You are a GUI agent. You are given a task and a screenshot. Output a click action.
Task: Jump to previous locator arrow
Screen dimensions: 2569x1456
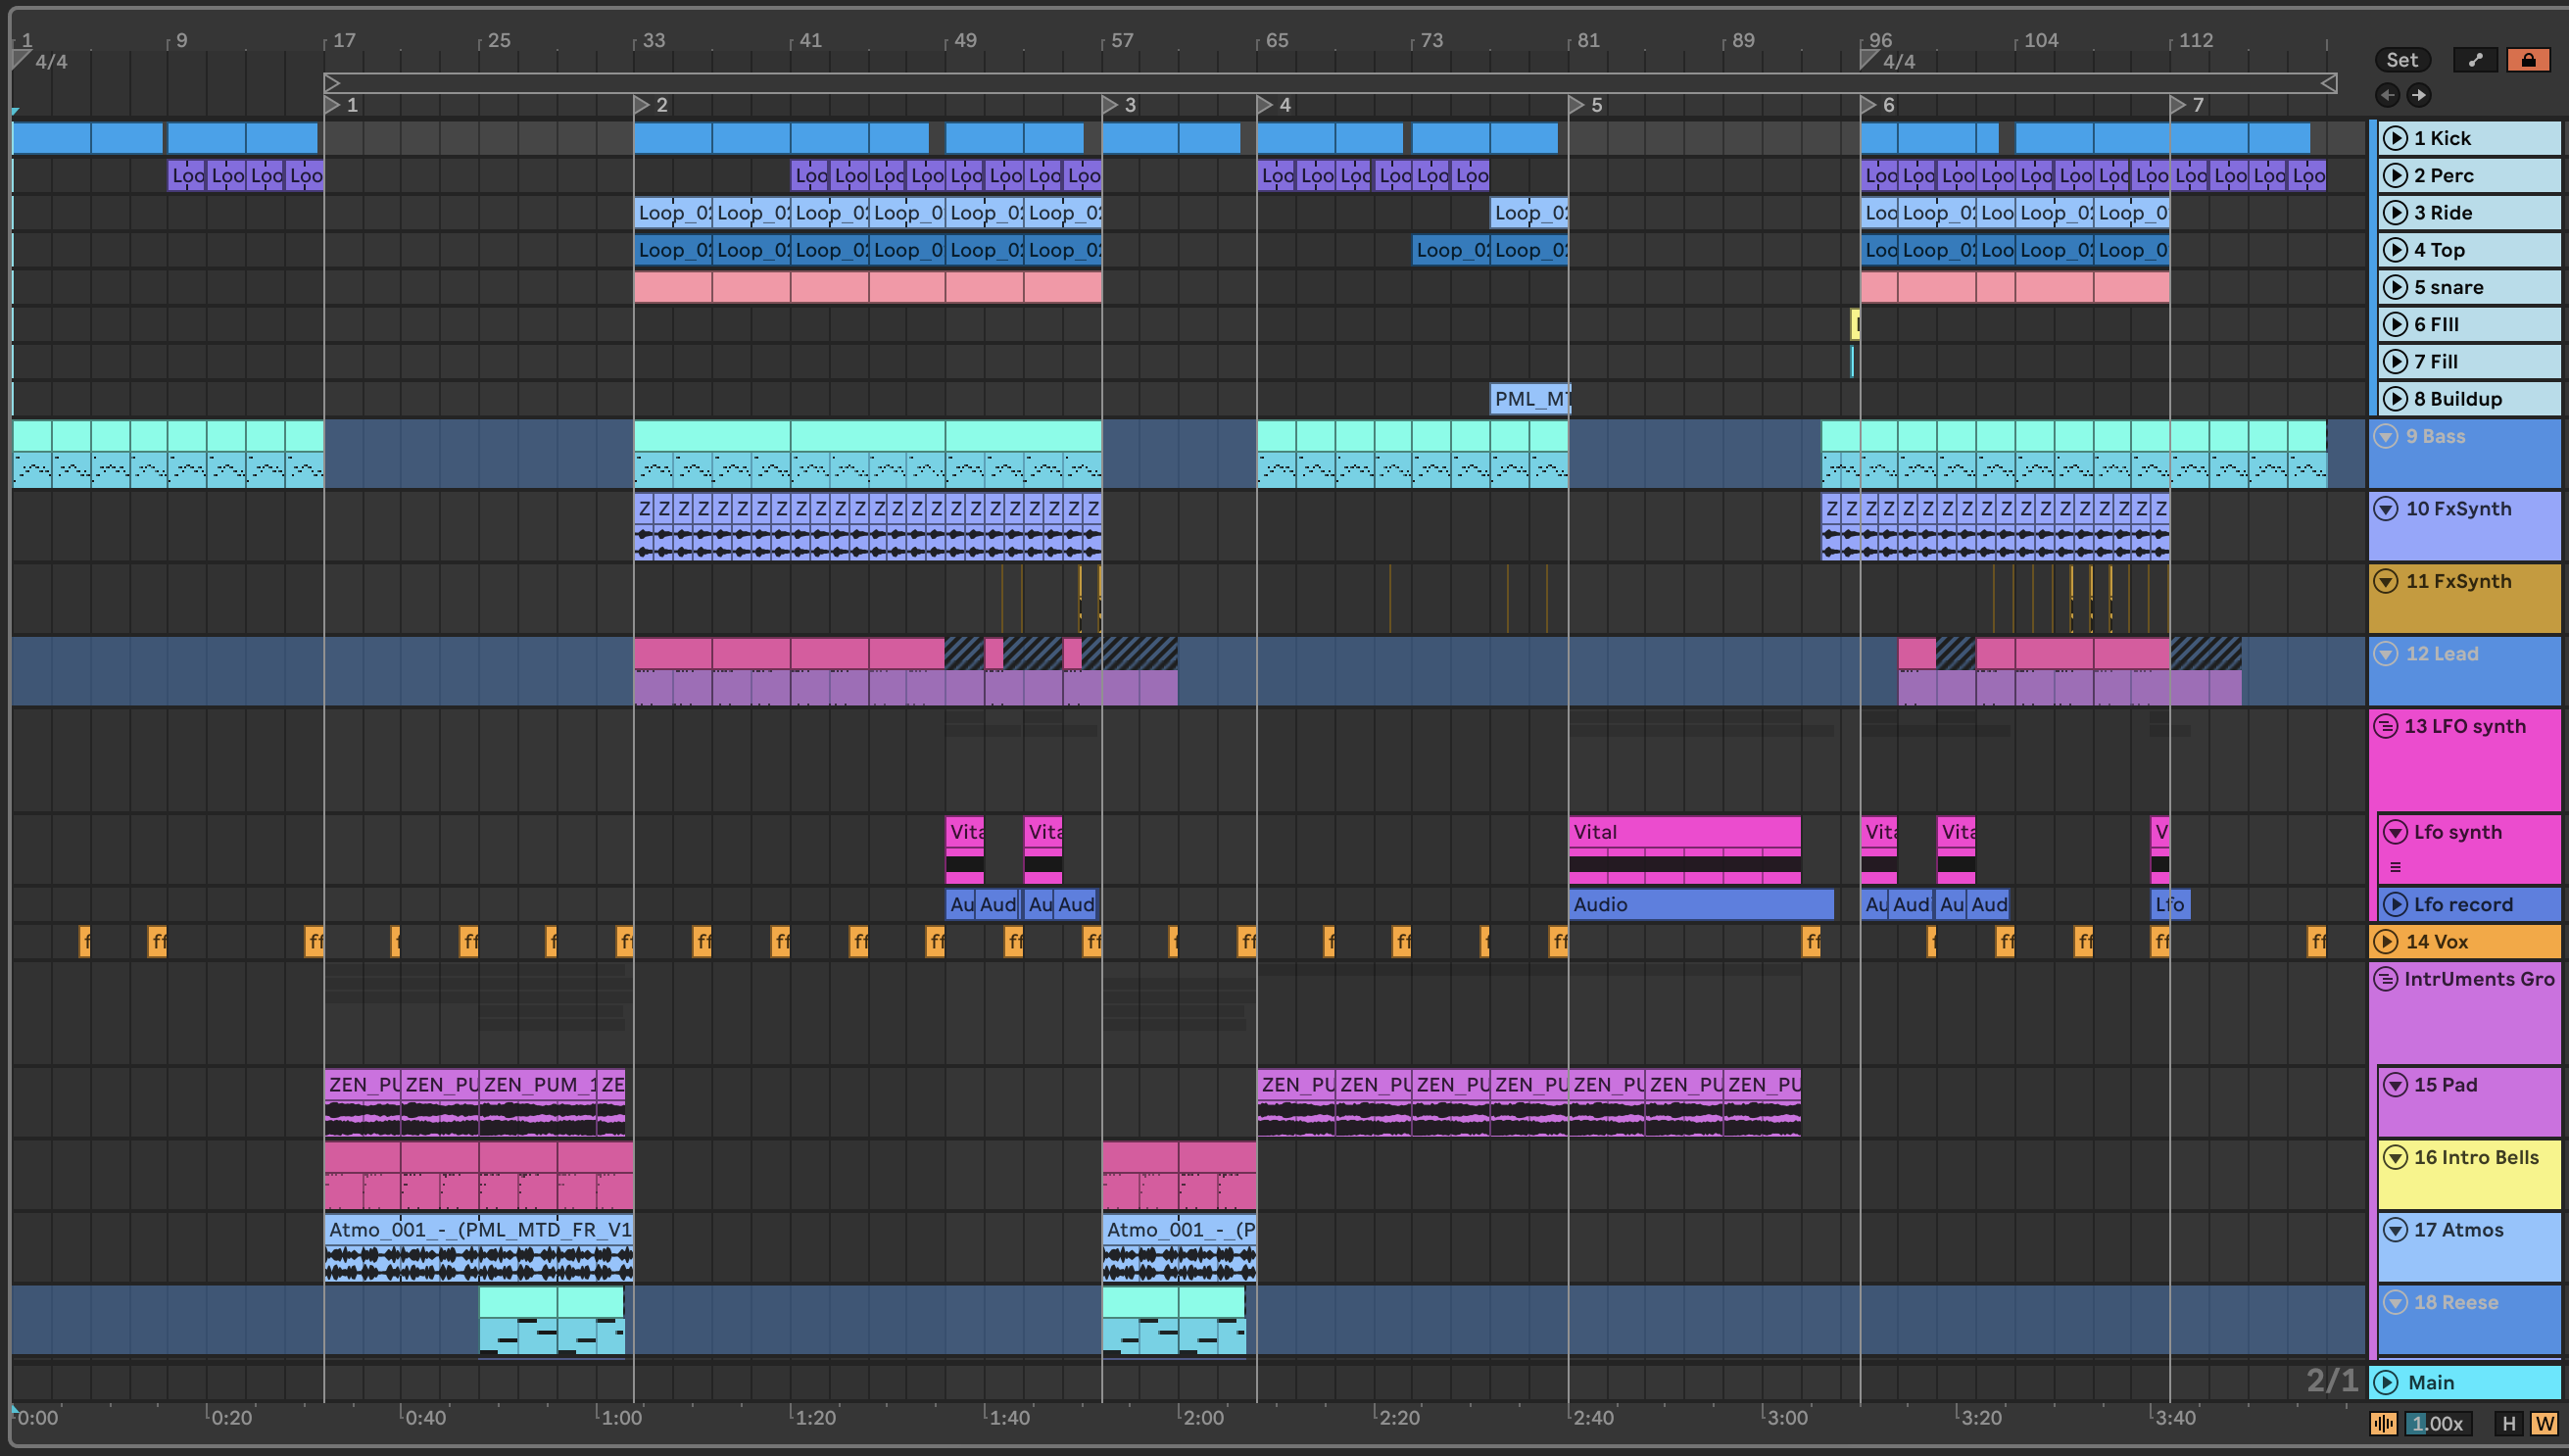[x=2387, y=95]
